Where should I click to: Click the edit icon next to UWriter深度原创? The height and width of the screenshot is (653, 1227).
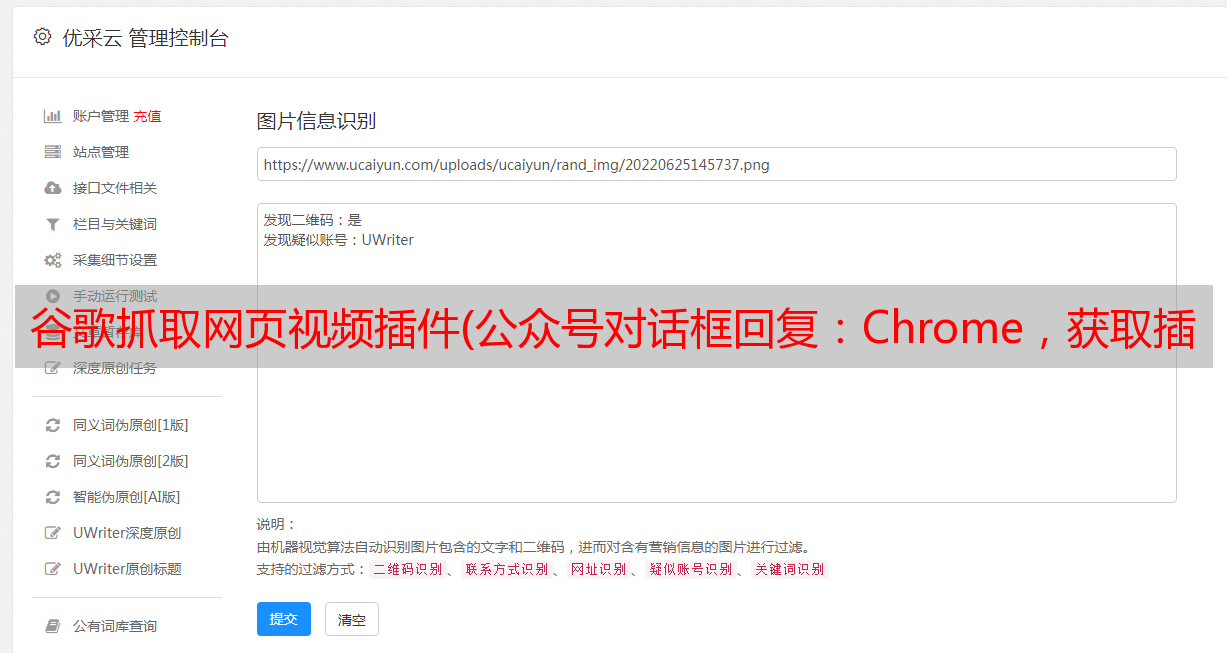click(x=53, y=533)
